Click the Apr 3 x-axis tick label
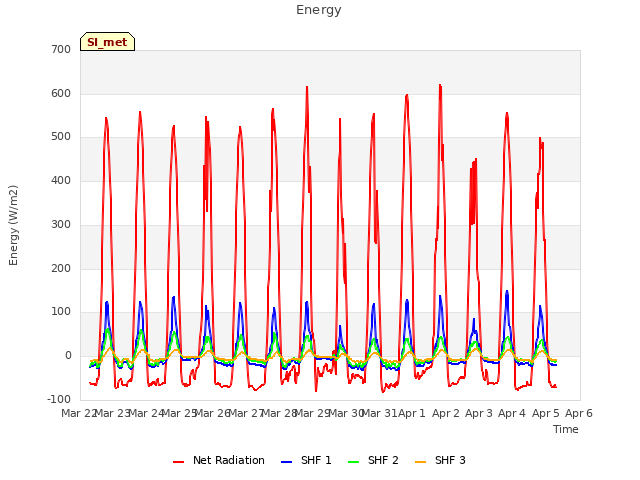Image resolution: width=640 pixels, height=480 pixels. 479,413
